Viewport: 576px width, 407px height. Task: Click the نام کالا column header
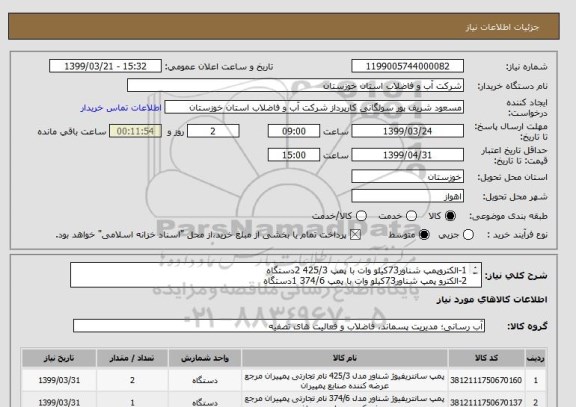pyautogui.click(x=345, y=358)
